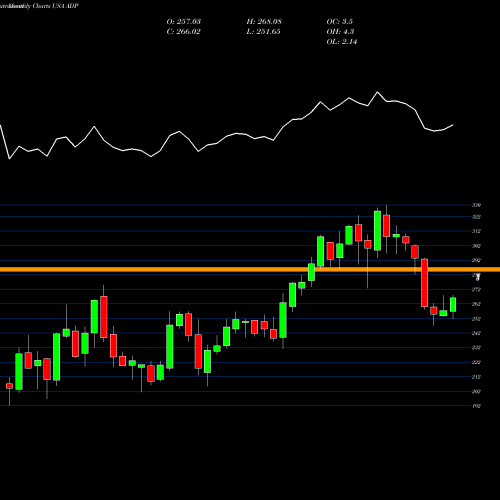This screenshot has width=500, height=500.
Task: Click the 222 price axis label
Action: point(476,362)
